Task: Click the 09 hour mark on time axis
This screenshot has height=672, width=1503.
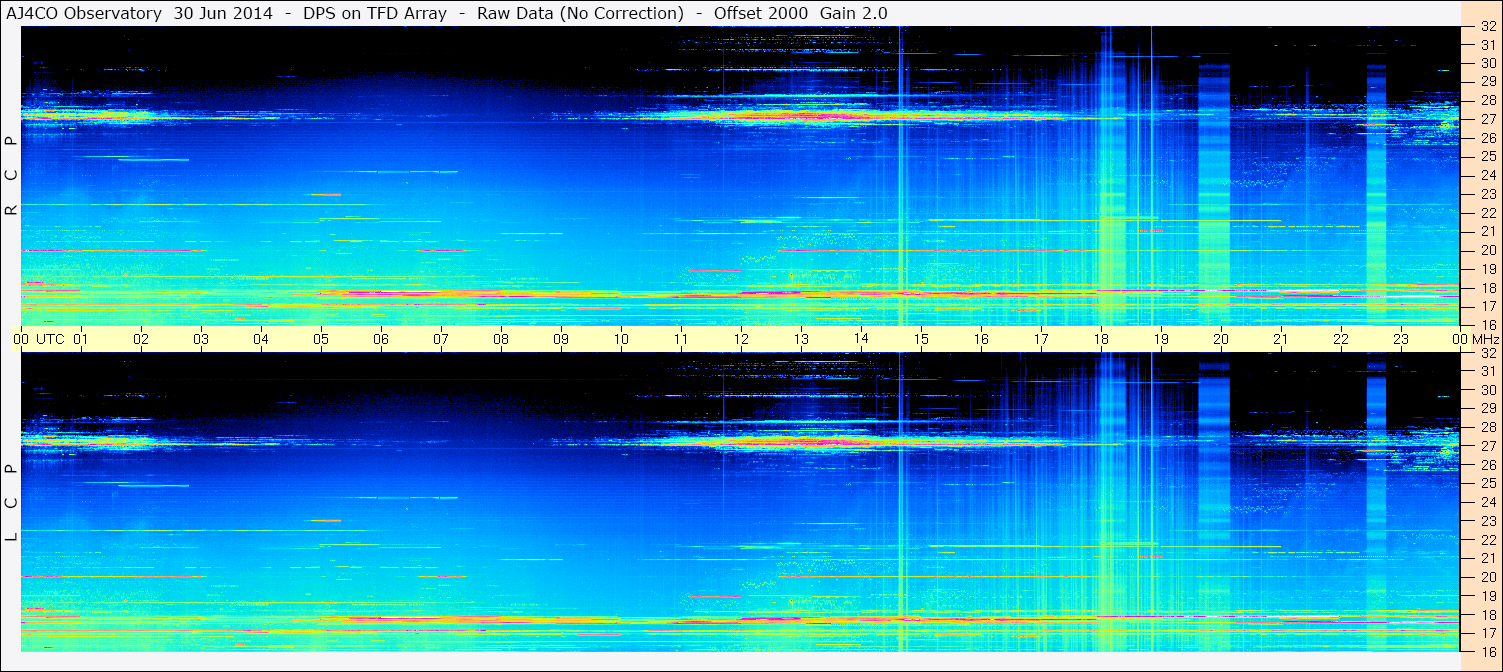Action: (561, 339)
